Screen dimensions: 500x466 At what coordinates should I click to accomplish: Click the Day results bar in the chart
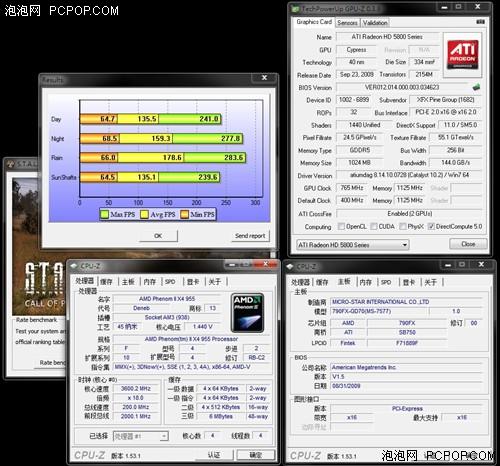(150, 119)
